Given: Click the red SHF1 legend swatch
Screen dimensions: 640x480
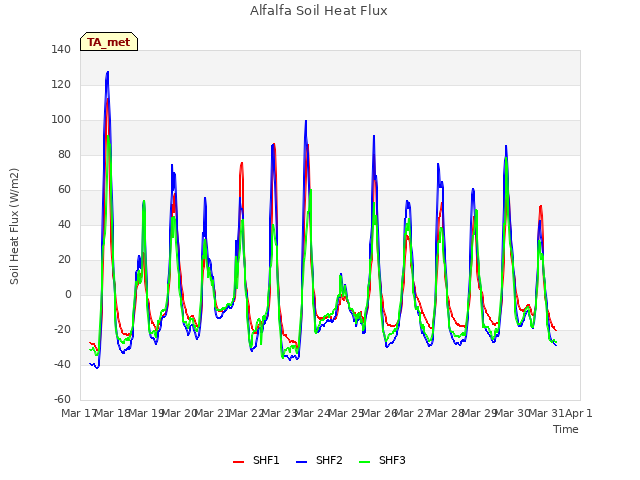Looking at the screenshot, I should tap(238, 462).
